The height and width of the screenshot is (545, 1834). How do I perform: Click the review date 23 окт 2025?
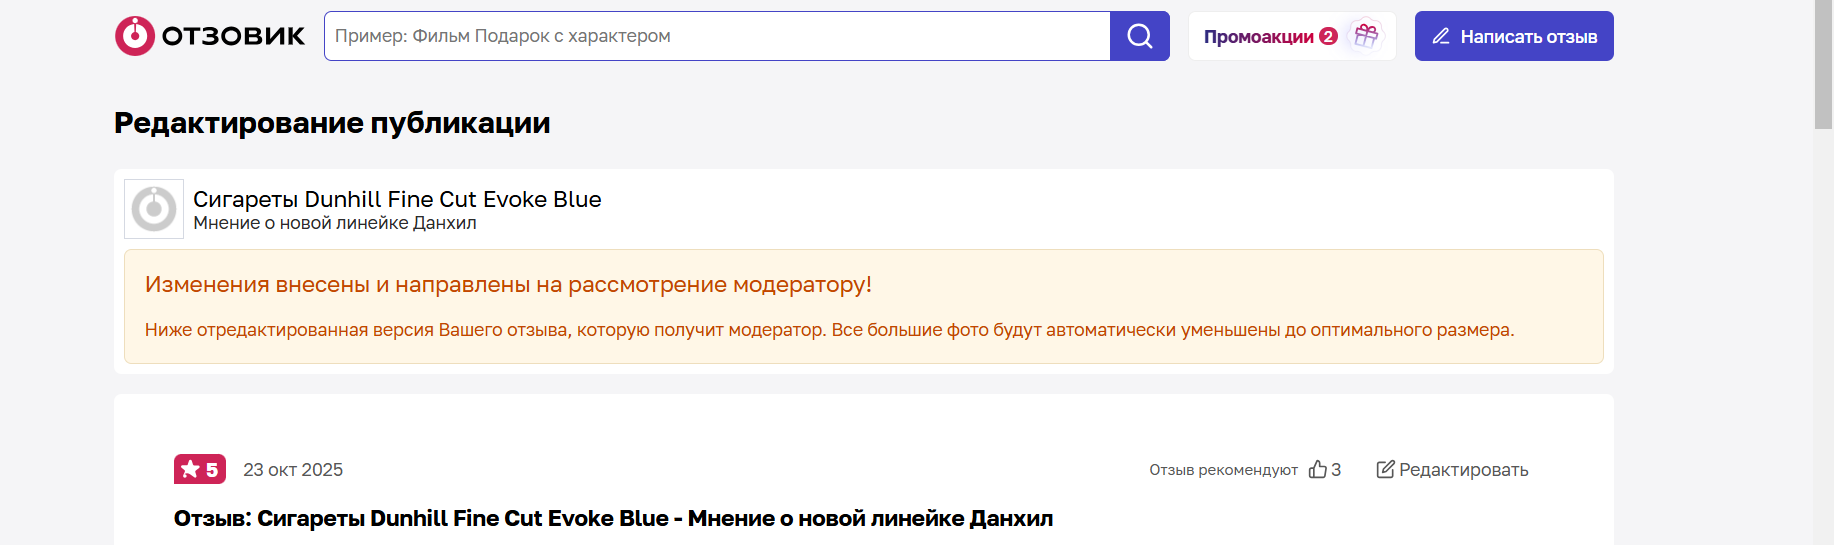pyautogui.click(x=293, y=470)
